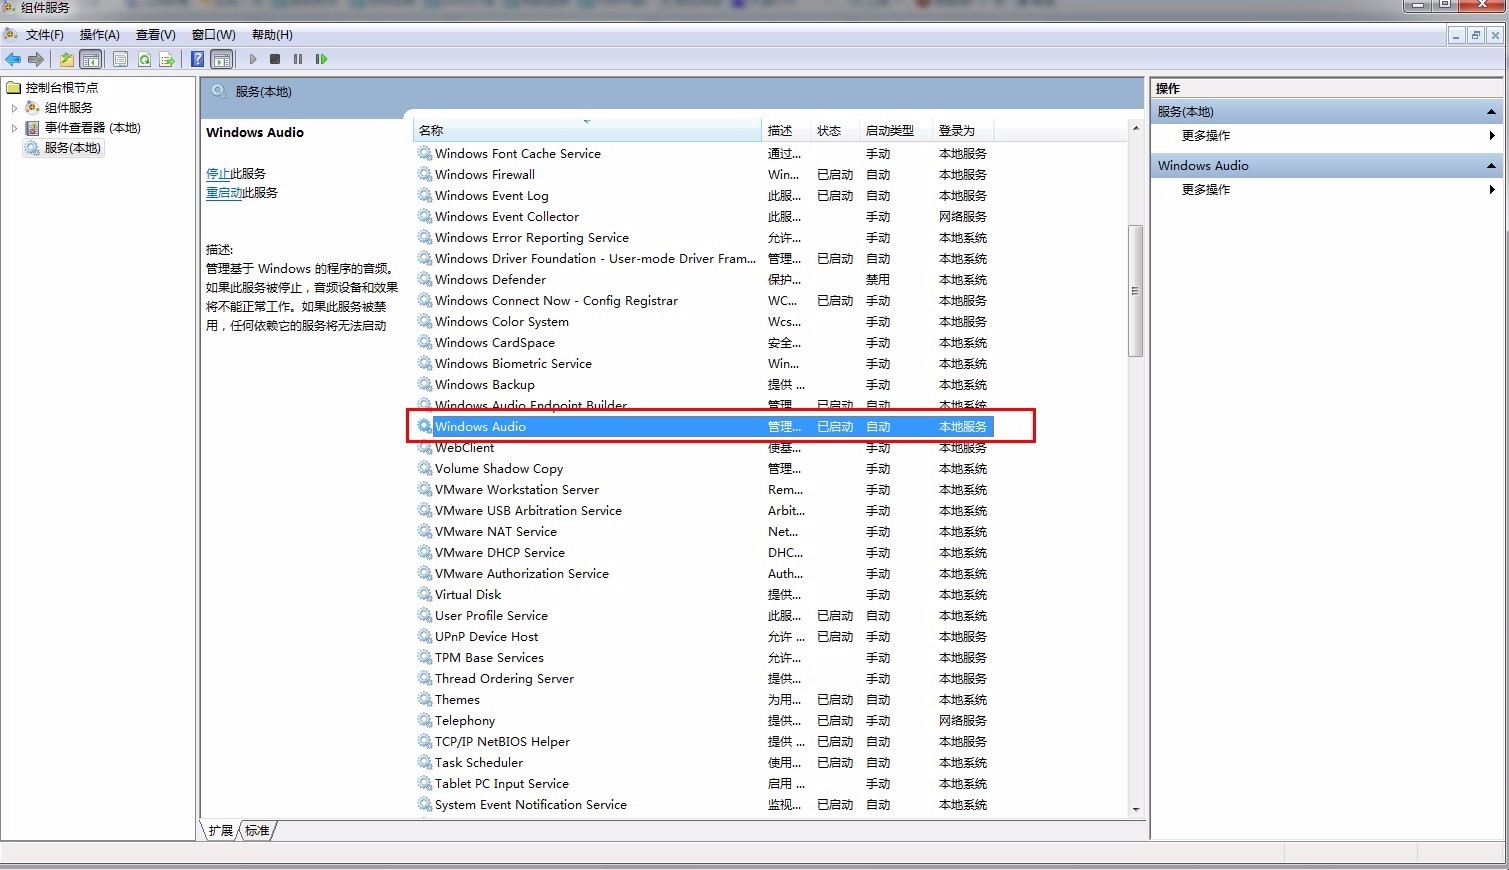The image size is (1509, 870).
Task: Click the gear icon of Telephony service
Action: pos(425,720)
